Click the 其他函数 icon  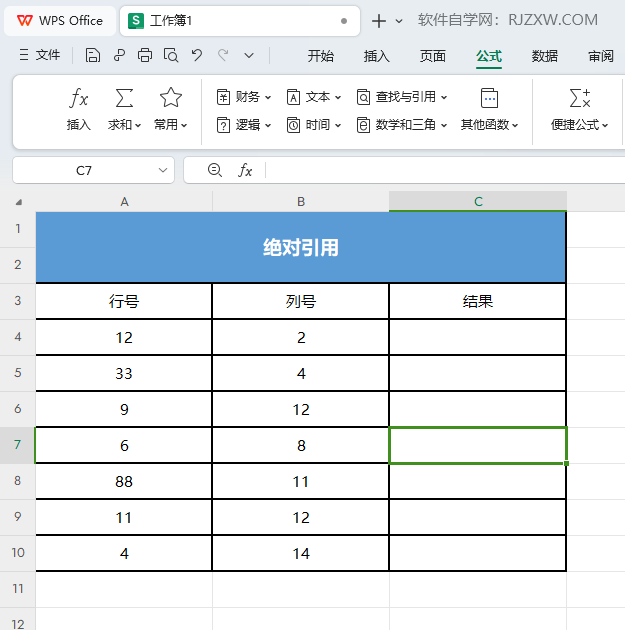pos(489,98)
